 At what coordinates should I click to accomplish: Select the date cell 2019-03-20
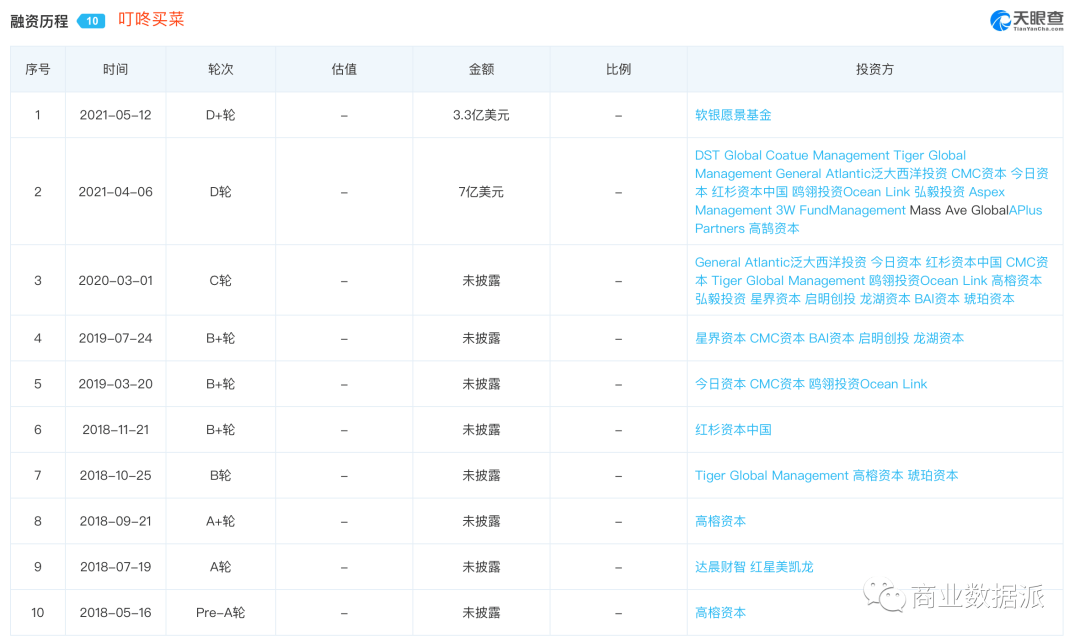[116, 384]
